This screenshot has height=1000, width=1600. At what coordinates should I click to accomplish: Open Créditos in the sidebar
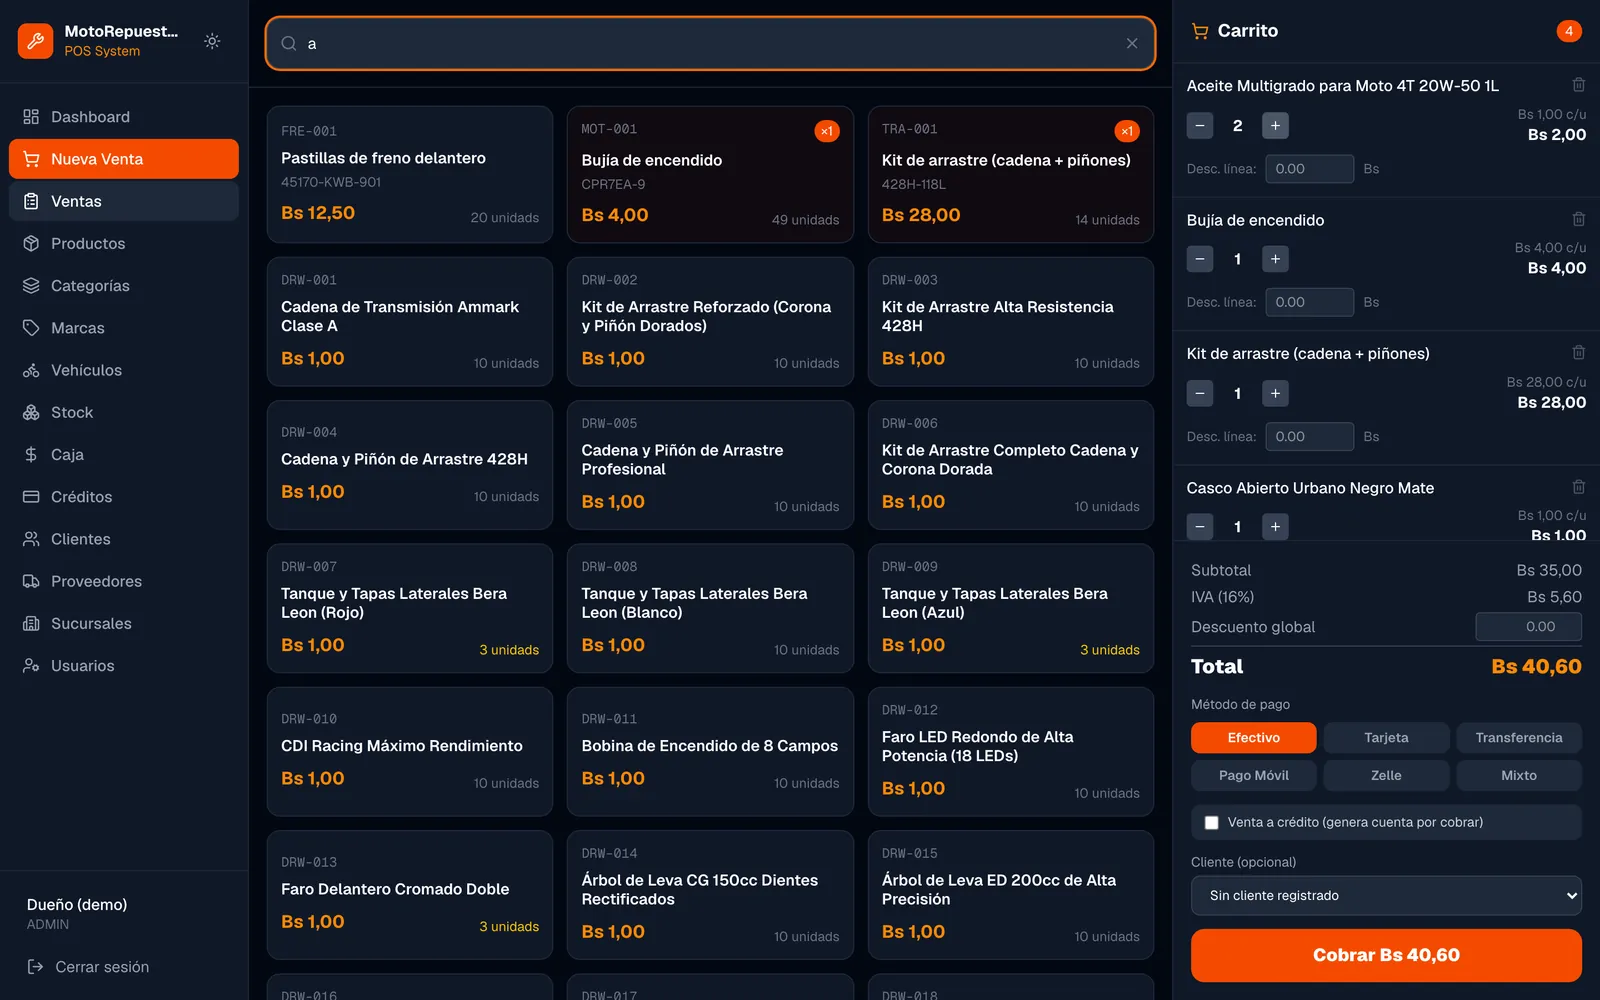(x=124, y=497)
